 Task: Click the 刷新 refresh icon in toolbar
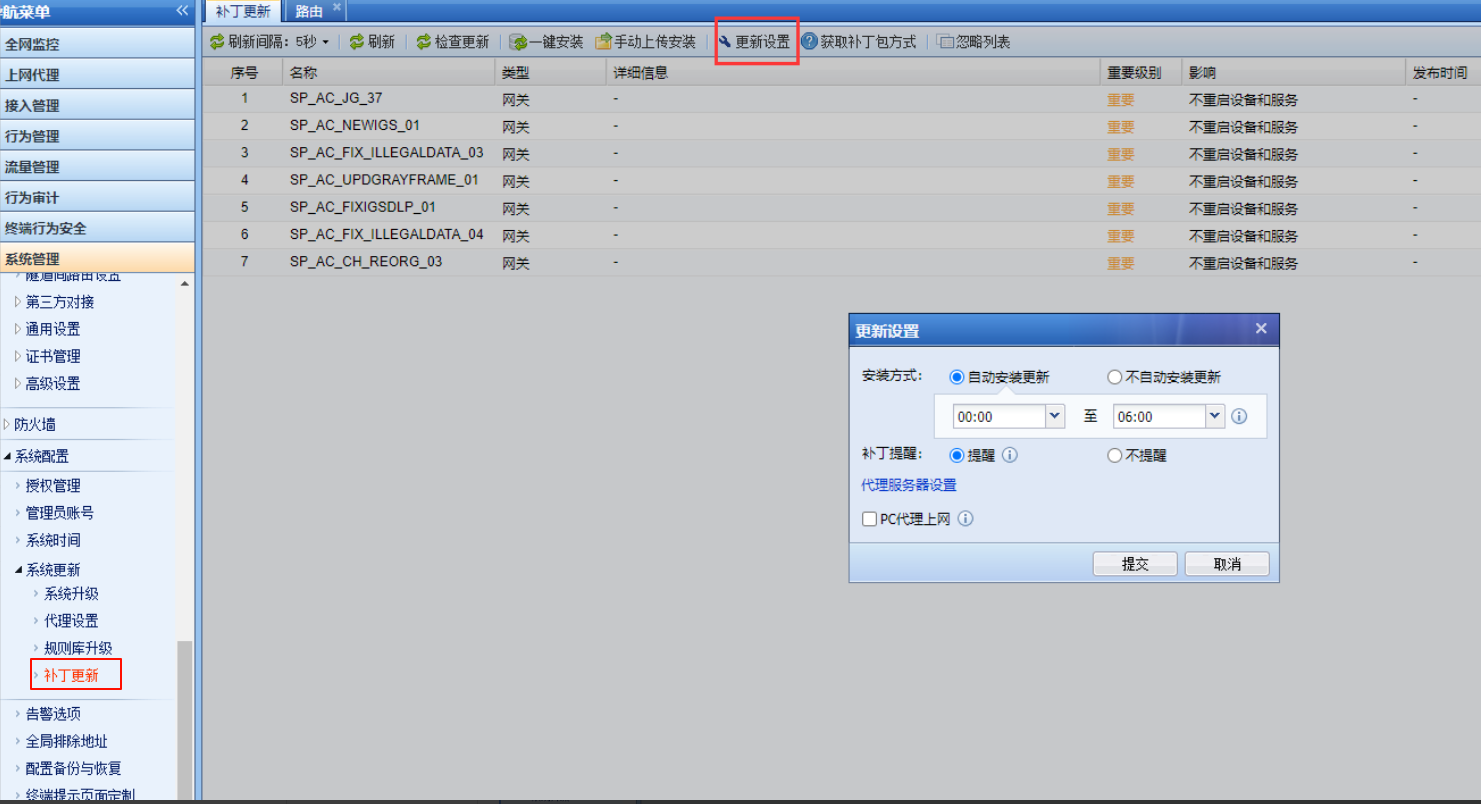pyautogui.click(x=357, y=42)
